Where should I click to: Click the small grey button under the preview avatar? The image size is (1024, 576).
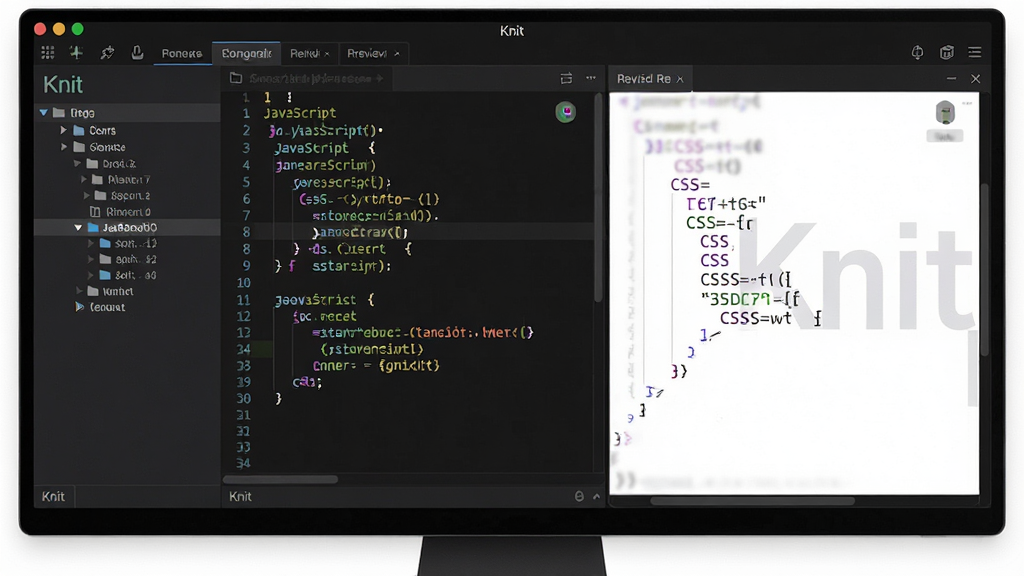pos(944,136)
